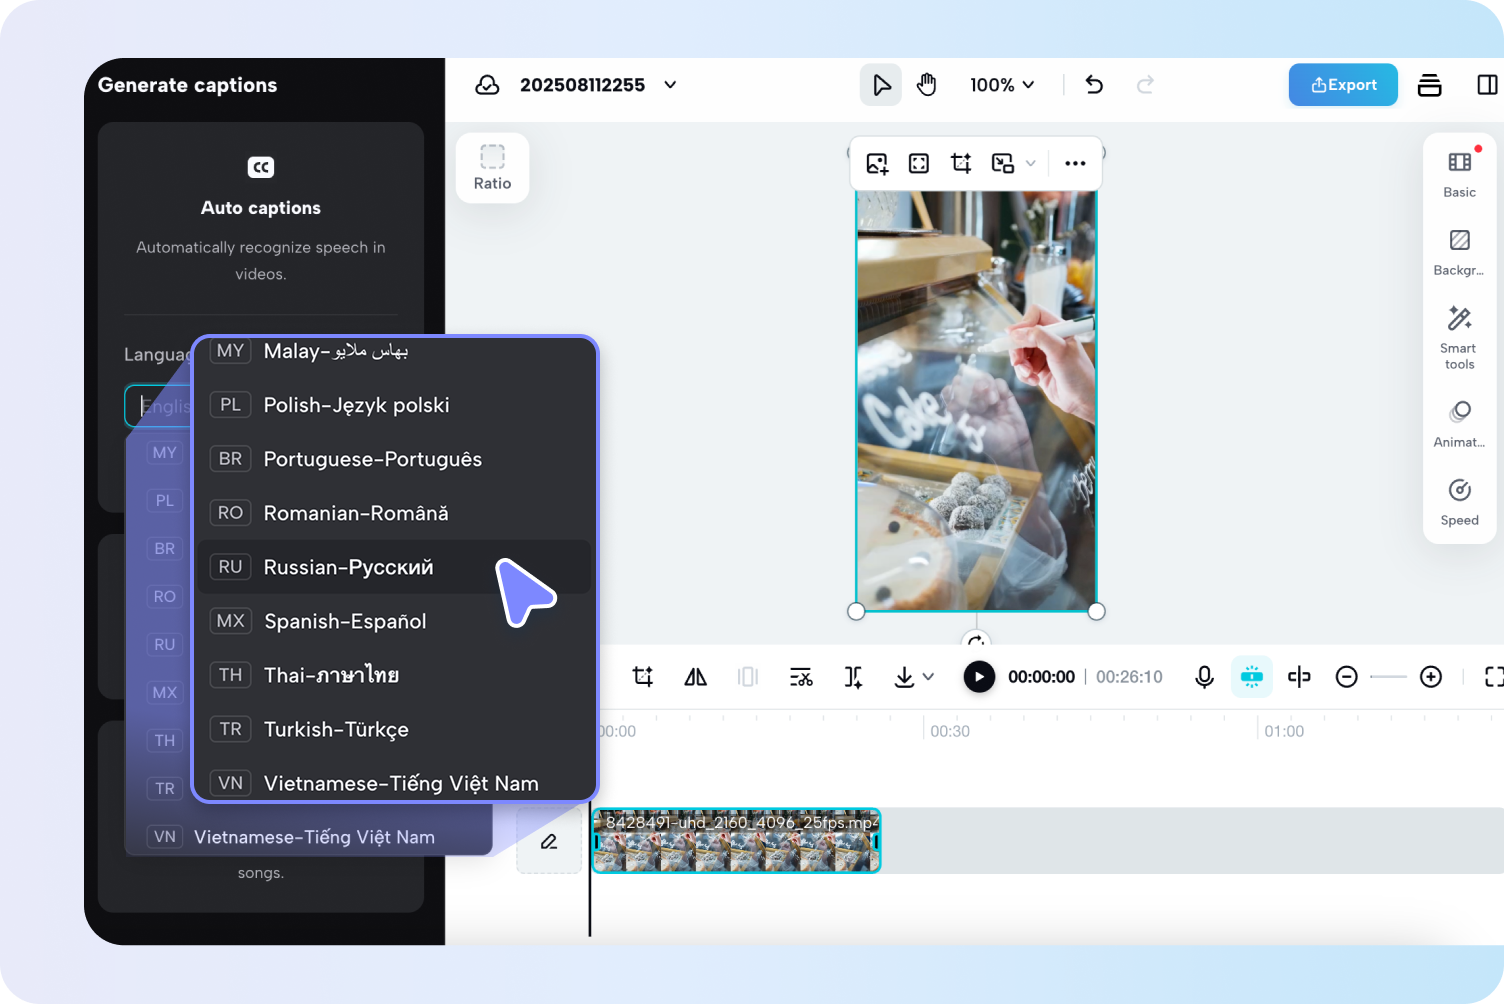Choose Vietnamese in the zoomed language list
1504x1004 pixels.
click(394, 781)
